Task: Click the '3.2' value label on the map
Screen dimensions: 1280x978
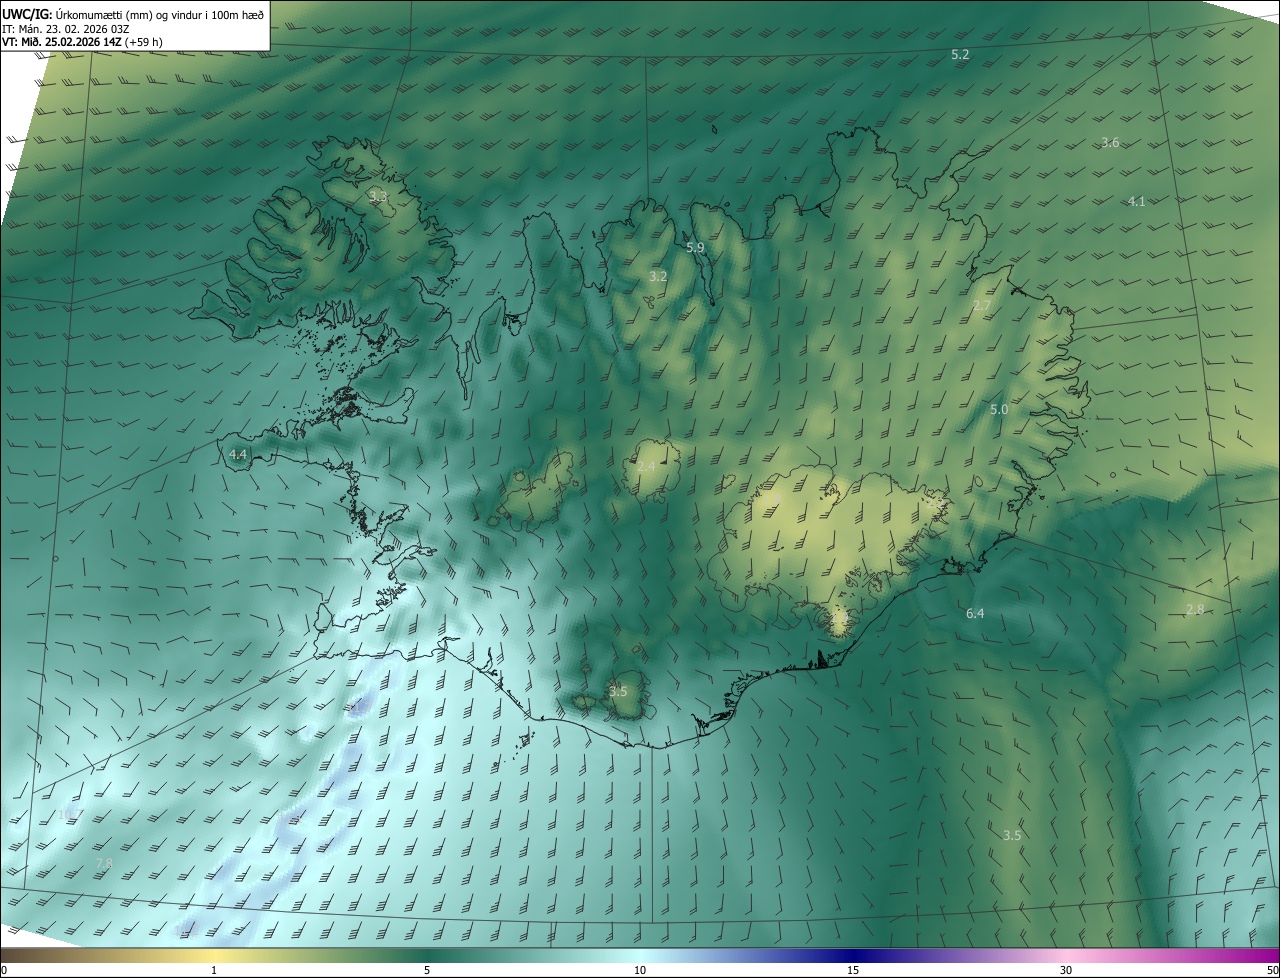Action: [657, 276]
